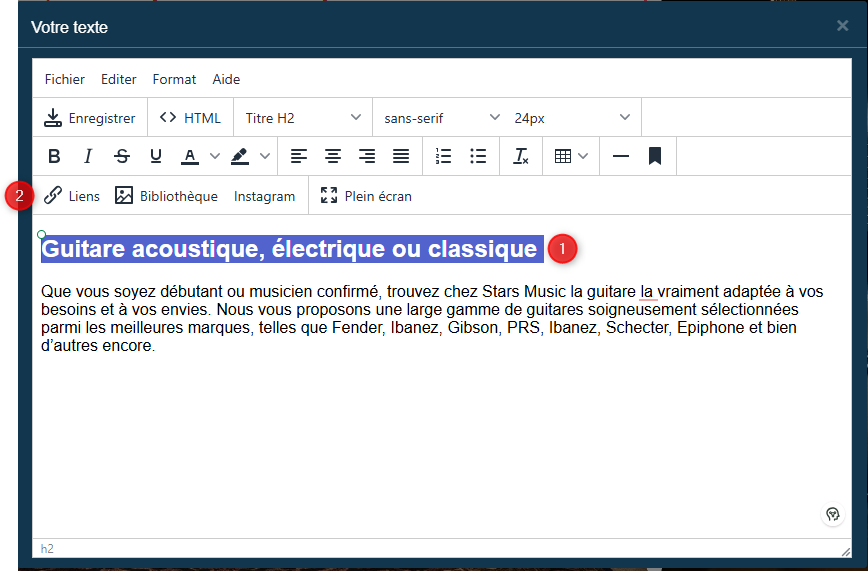This screenshot has width=868, height=571.
Task: Open the Aide menu
Action: (x=226, y=79)
